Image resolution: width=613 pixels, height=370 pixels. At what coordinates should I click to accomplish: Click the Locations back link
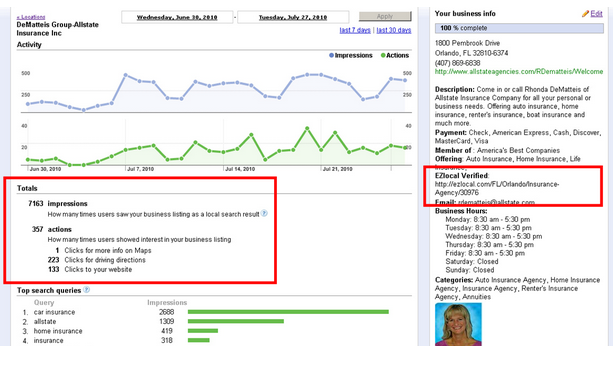click(31, 17)
